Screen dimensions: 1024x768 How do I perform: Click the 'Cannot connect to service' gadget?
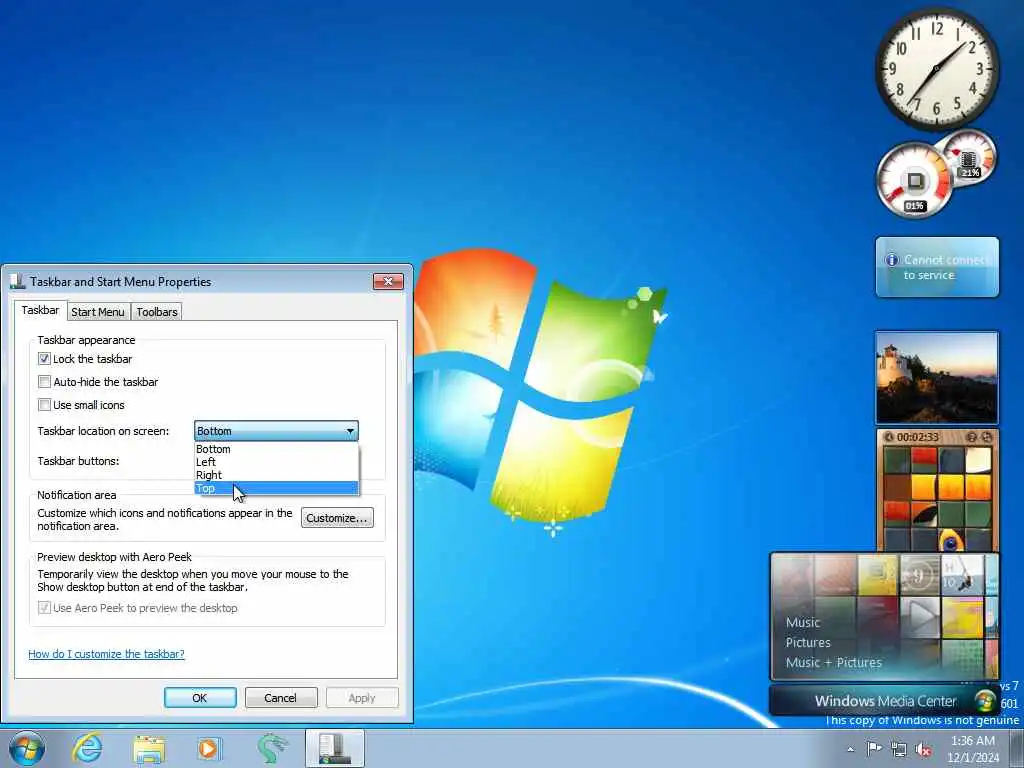pos(937,267)
